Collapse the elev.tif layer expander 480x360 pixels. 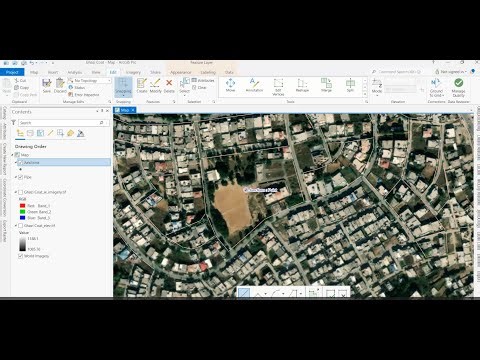15,226
